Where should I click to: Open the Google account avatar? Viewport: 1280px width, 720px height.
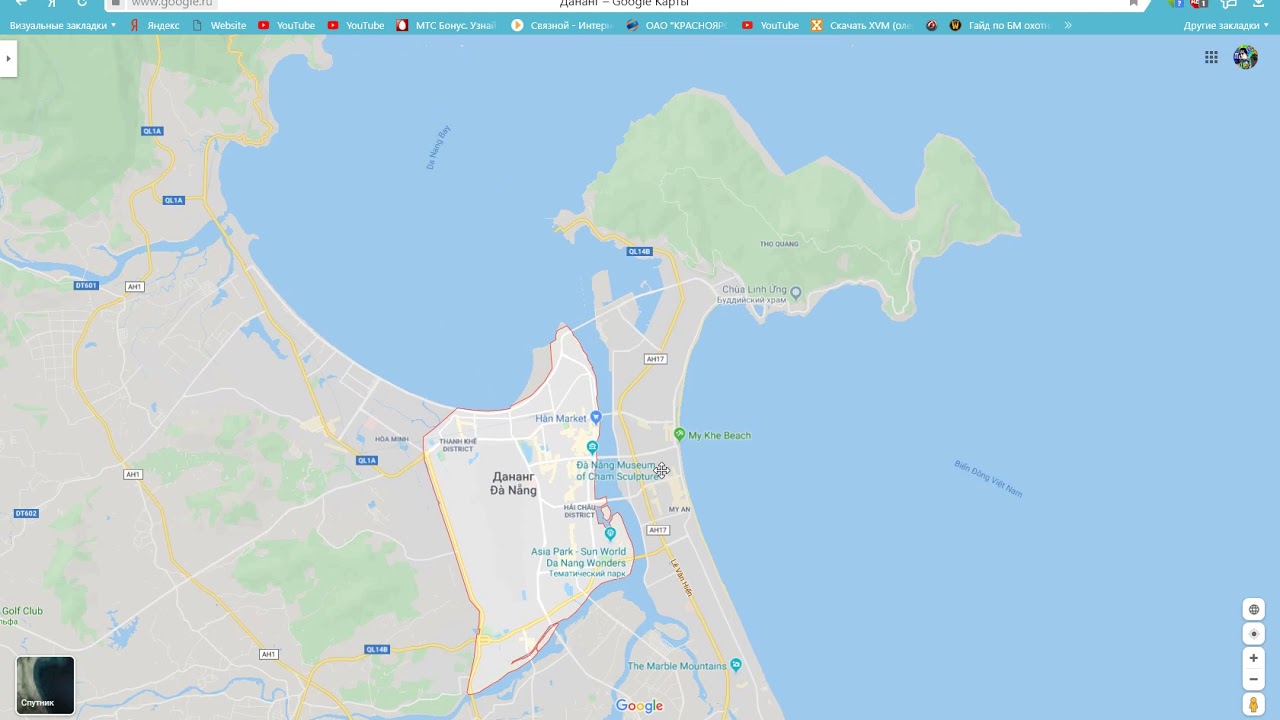coord(1245,58)
